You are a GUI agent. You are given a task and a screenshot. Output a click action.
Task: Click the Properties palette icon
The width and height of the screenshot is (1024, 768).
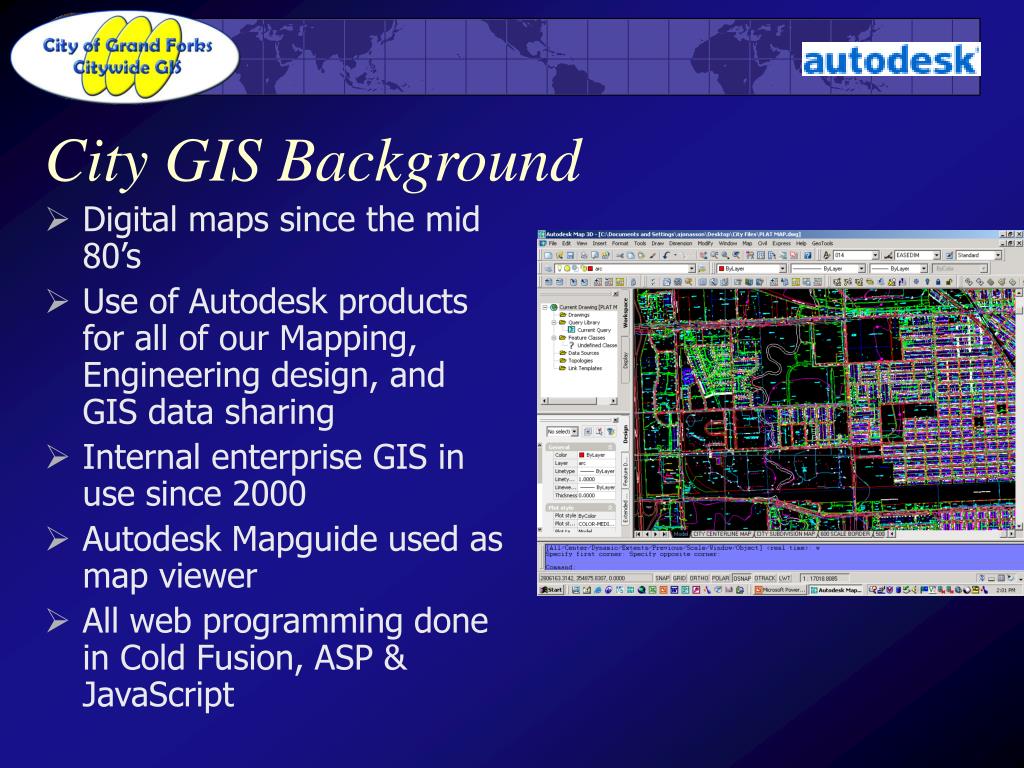pyautogui.click(x=750, y=255)
